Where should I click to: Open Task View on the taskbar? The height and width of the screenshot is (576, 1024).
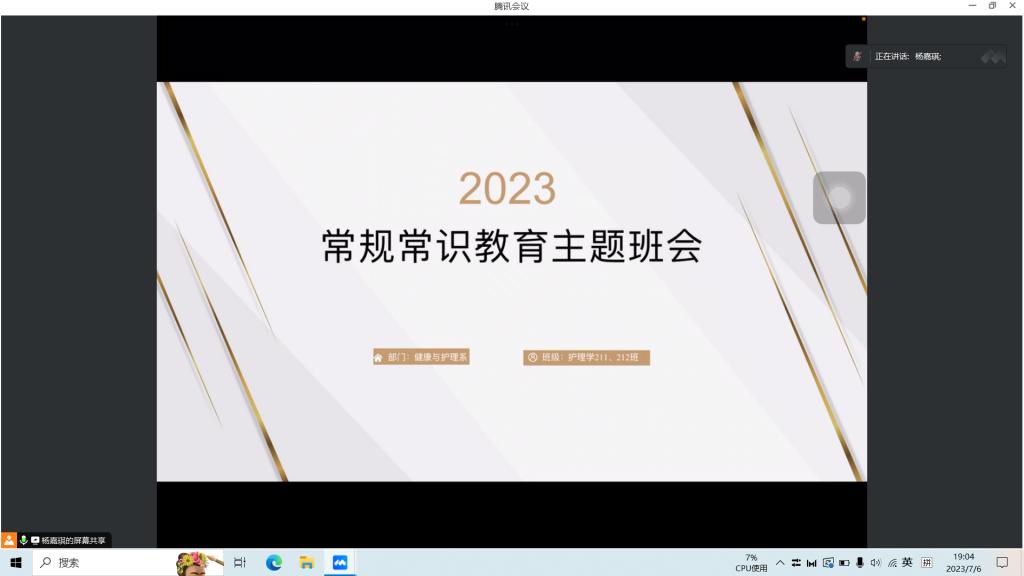coord(240,563)
